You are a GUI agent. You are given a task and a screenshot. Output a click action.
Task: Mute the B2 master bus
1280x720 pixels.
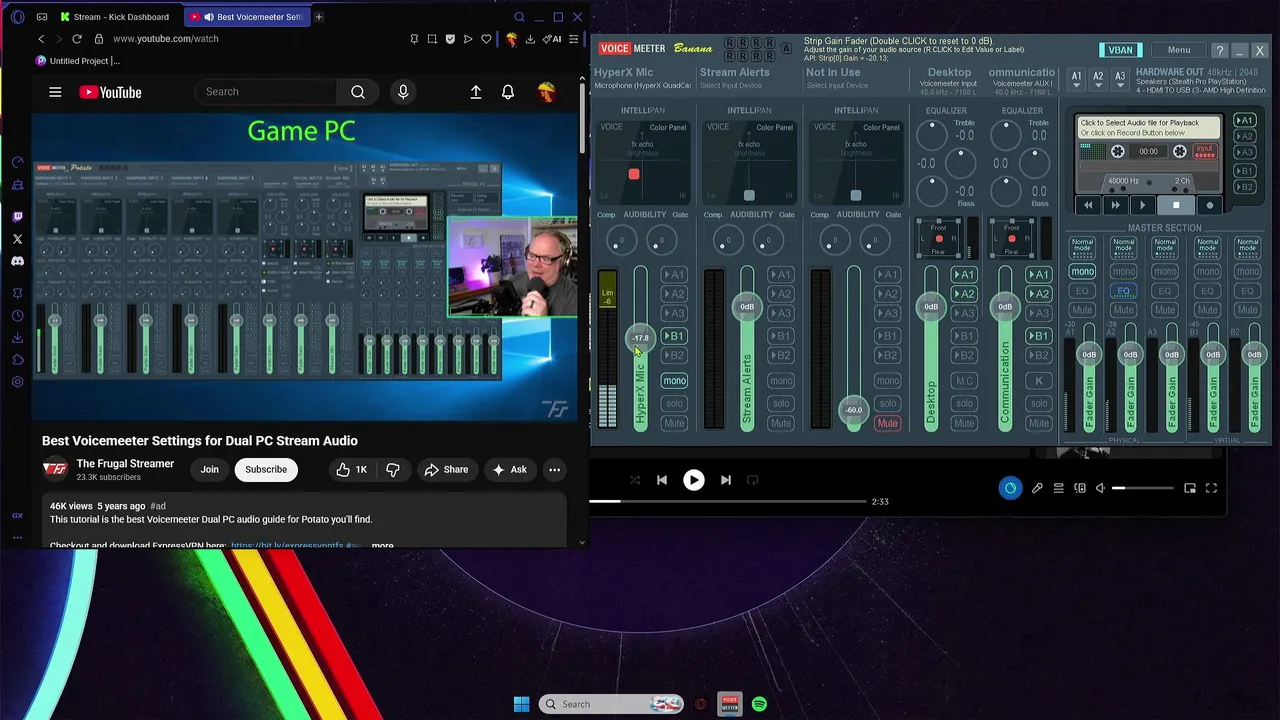pyautogui.click(x=1246, y=310)
